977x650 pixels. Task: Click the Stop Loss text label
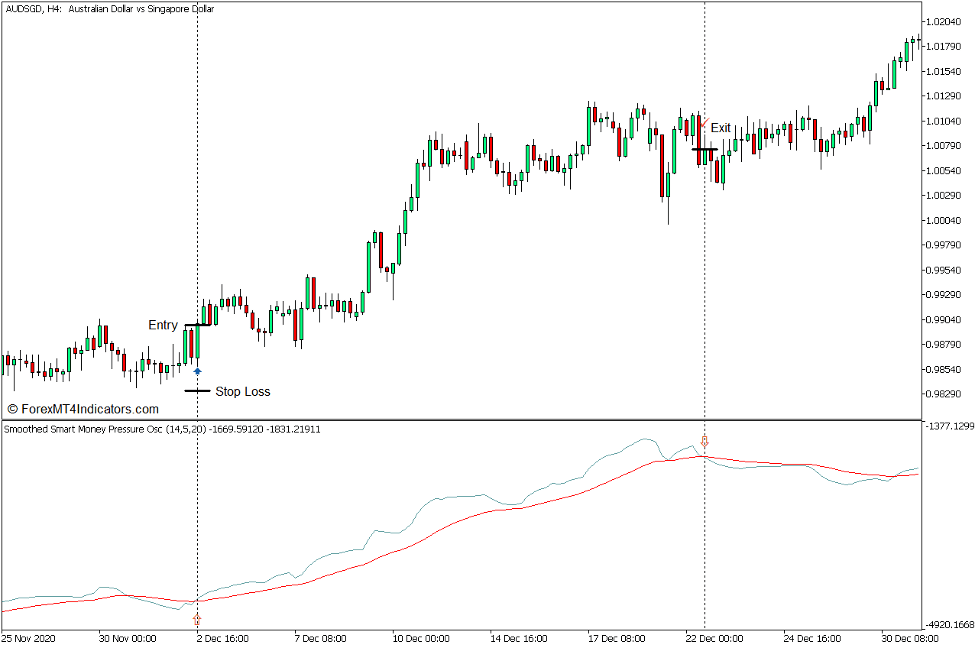point(243,391)
